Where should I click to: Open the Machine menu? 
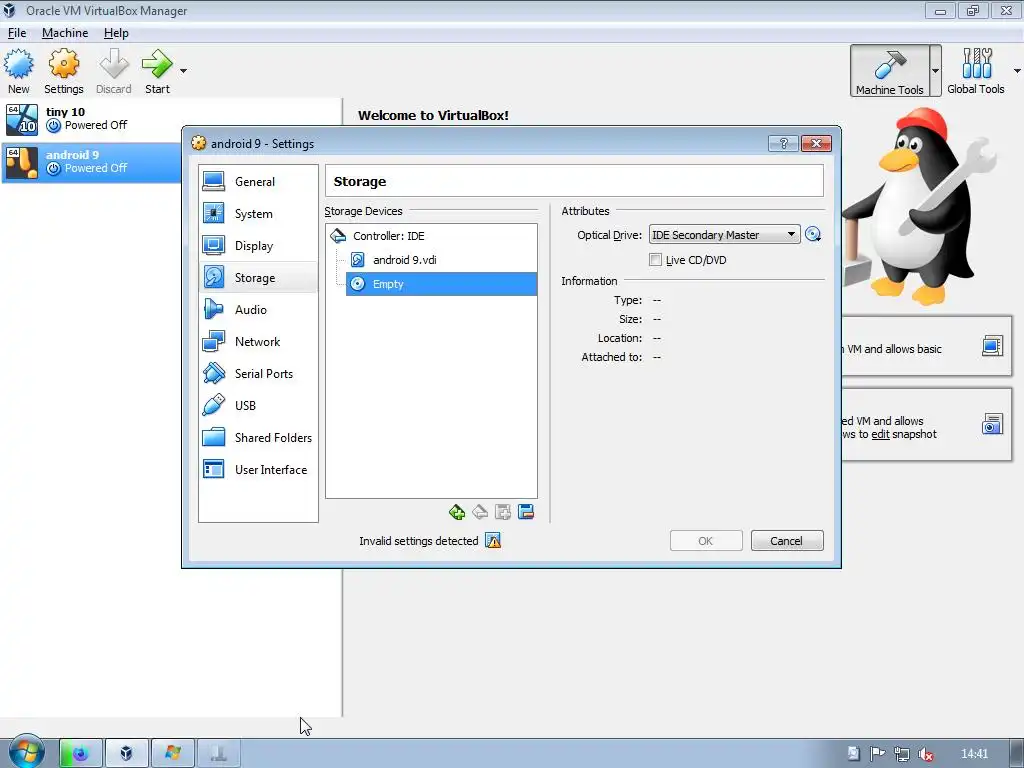click(65, 33)
